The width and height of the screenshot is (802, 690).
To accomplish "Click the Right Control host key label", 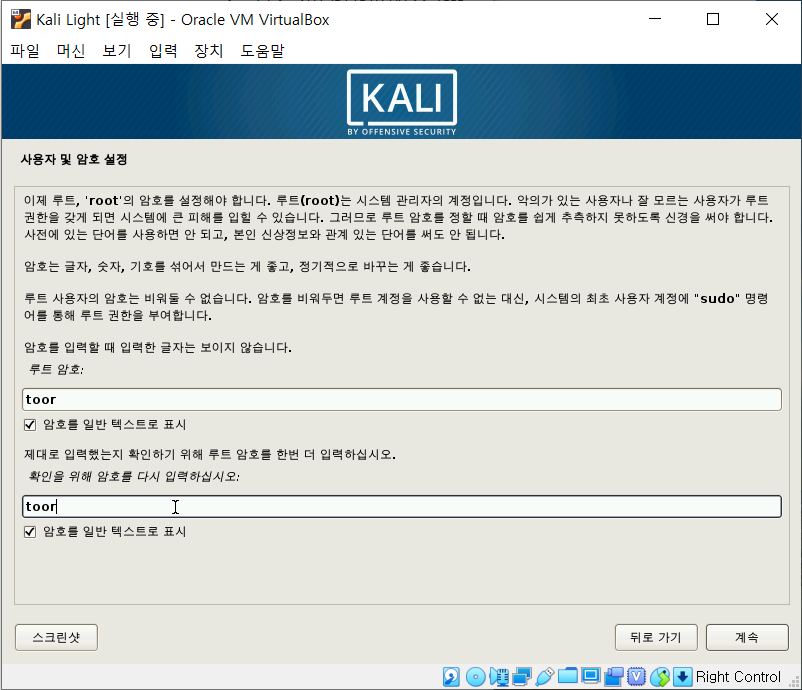I will (738, 677).
